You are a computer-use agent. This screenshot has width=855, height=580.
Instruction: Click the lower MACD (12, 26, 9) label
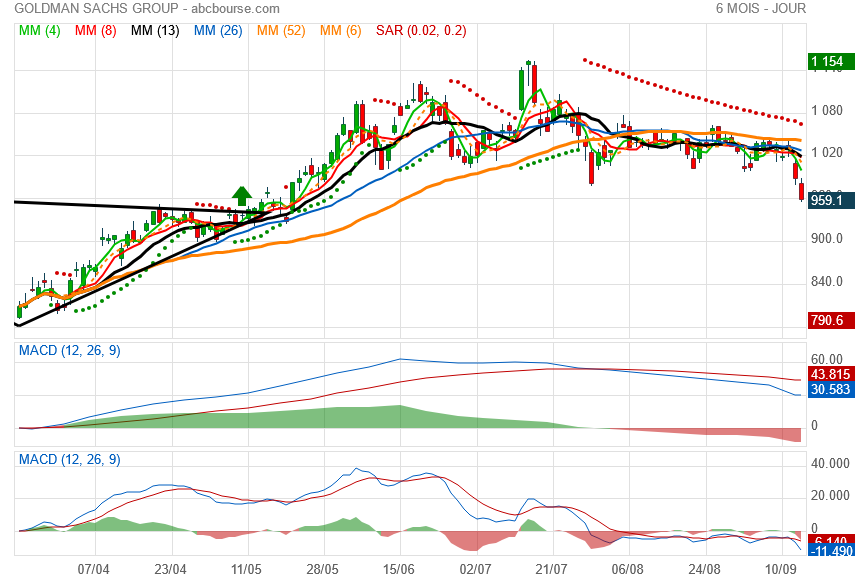click(70, 460)
